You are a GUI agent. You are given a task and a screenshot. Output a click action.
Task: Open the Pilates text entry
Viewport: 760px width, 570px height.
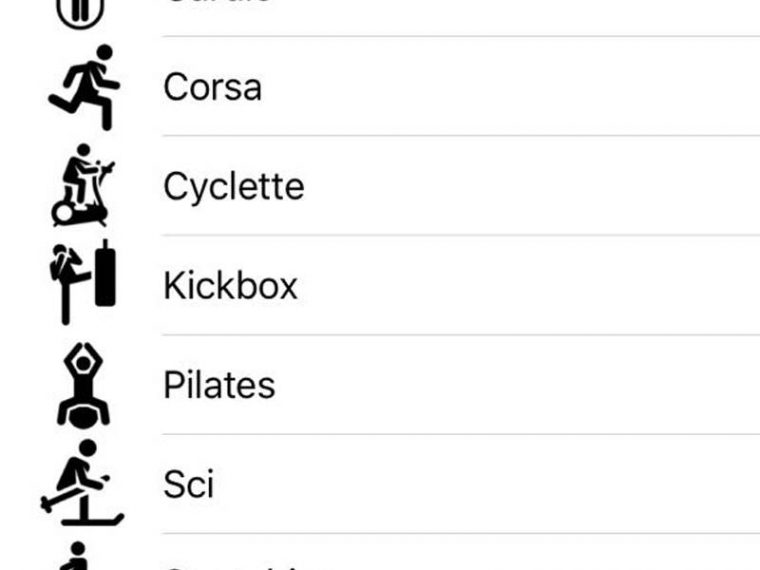(x=219, y=385)
